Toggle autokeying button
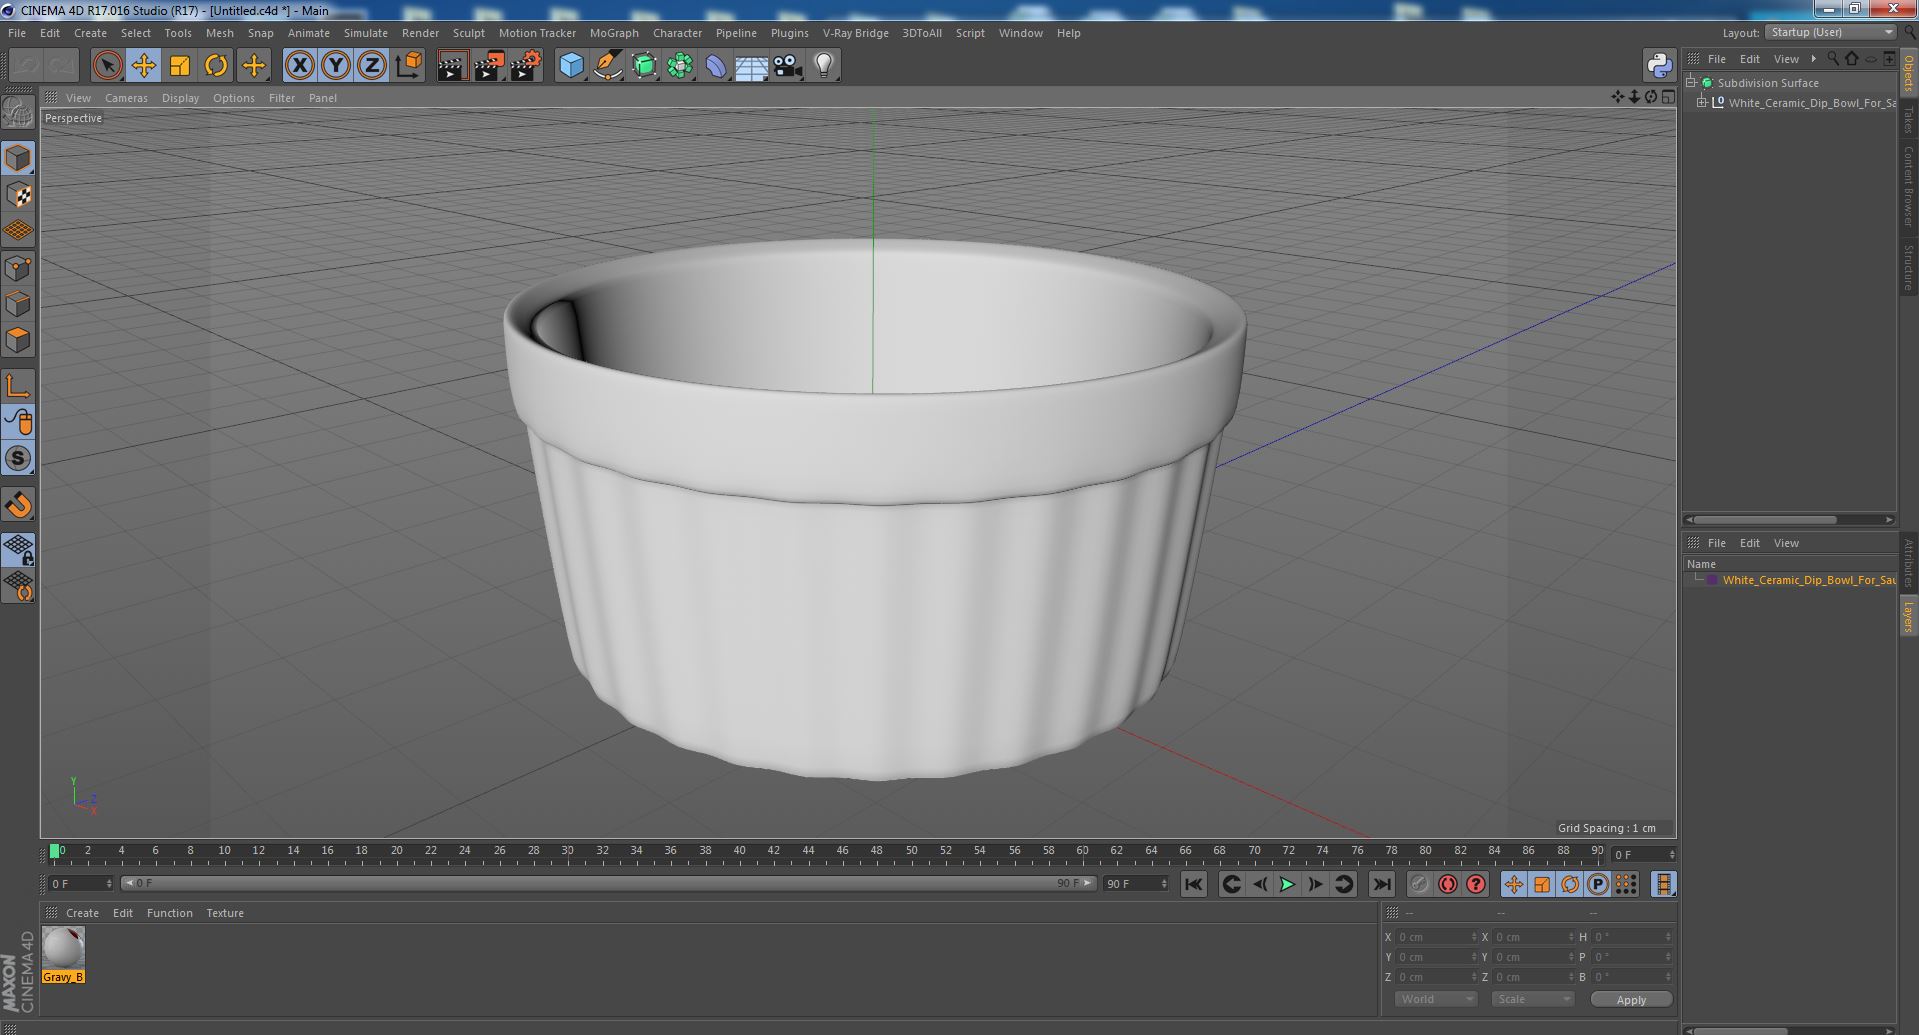The width and height of the screenshot is (1919, 1035). point(1447,884)
